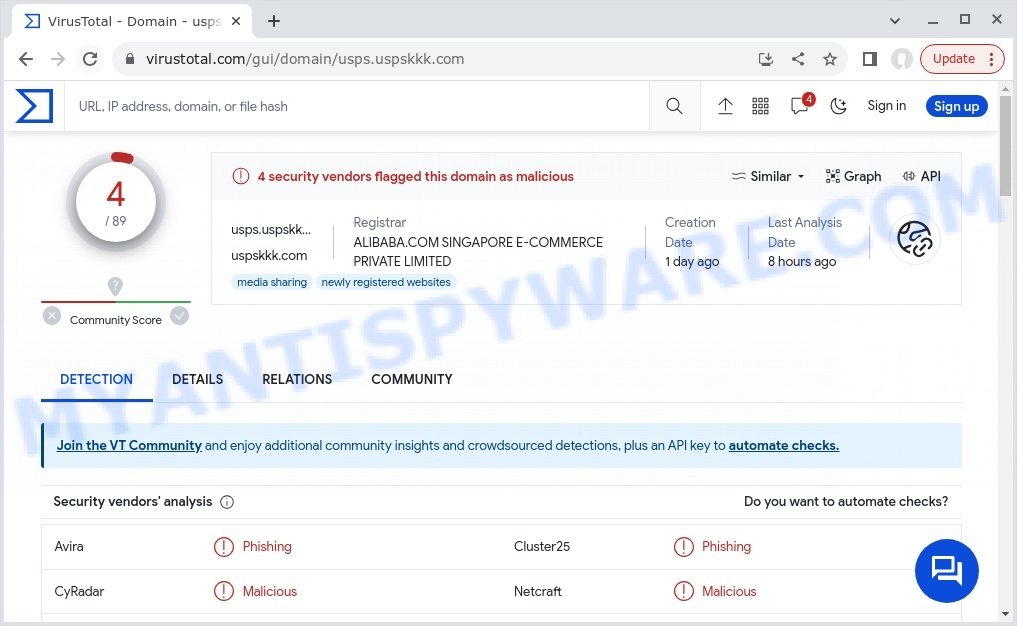Click the site padlock icon
The height and width of the screenshot is (626, 1017).
tap(130, 59)
